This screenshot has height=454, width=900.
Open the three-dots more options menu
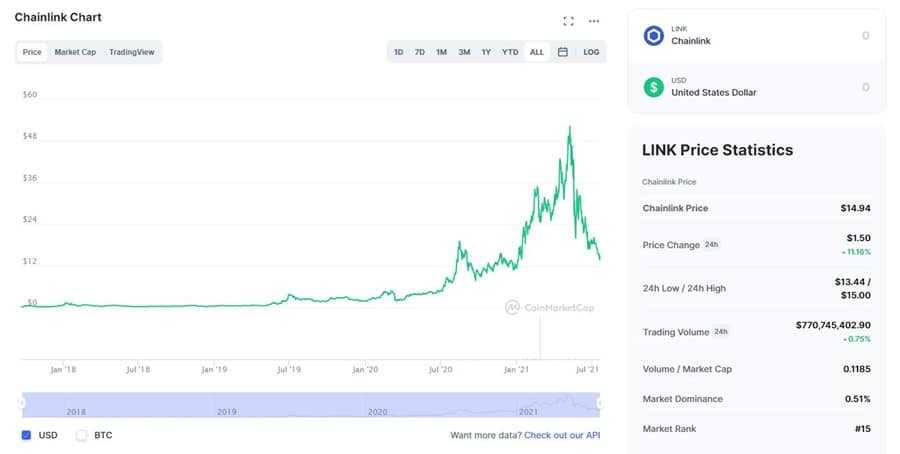(x=594, y=20)
